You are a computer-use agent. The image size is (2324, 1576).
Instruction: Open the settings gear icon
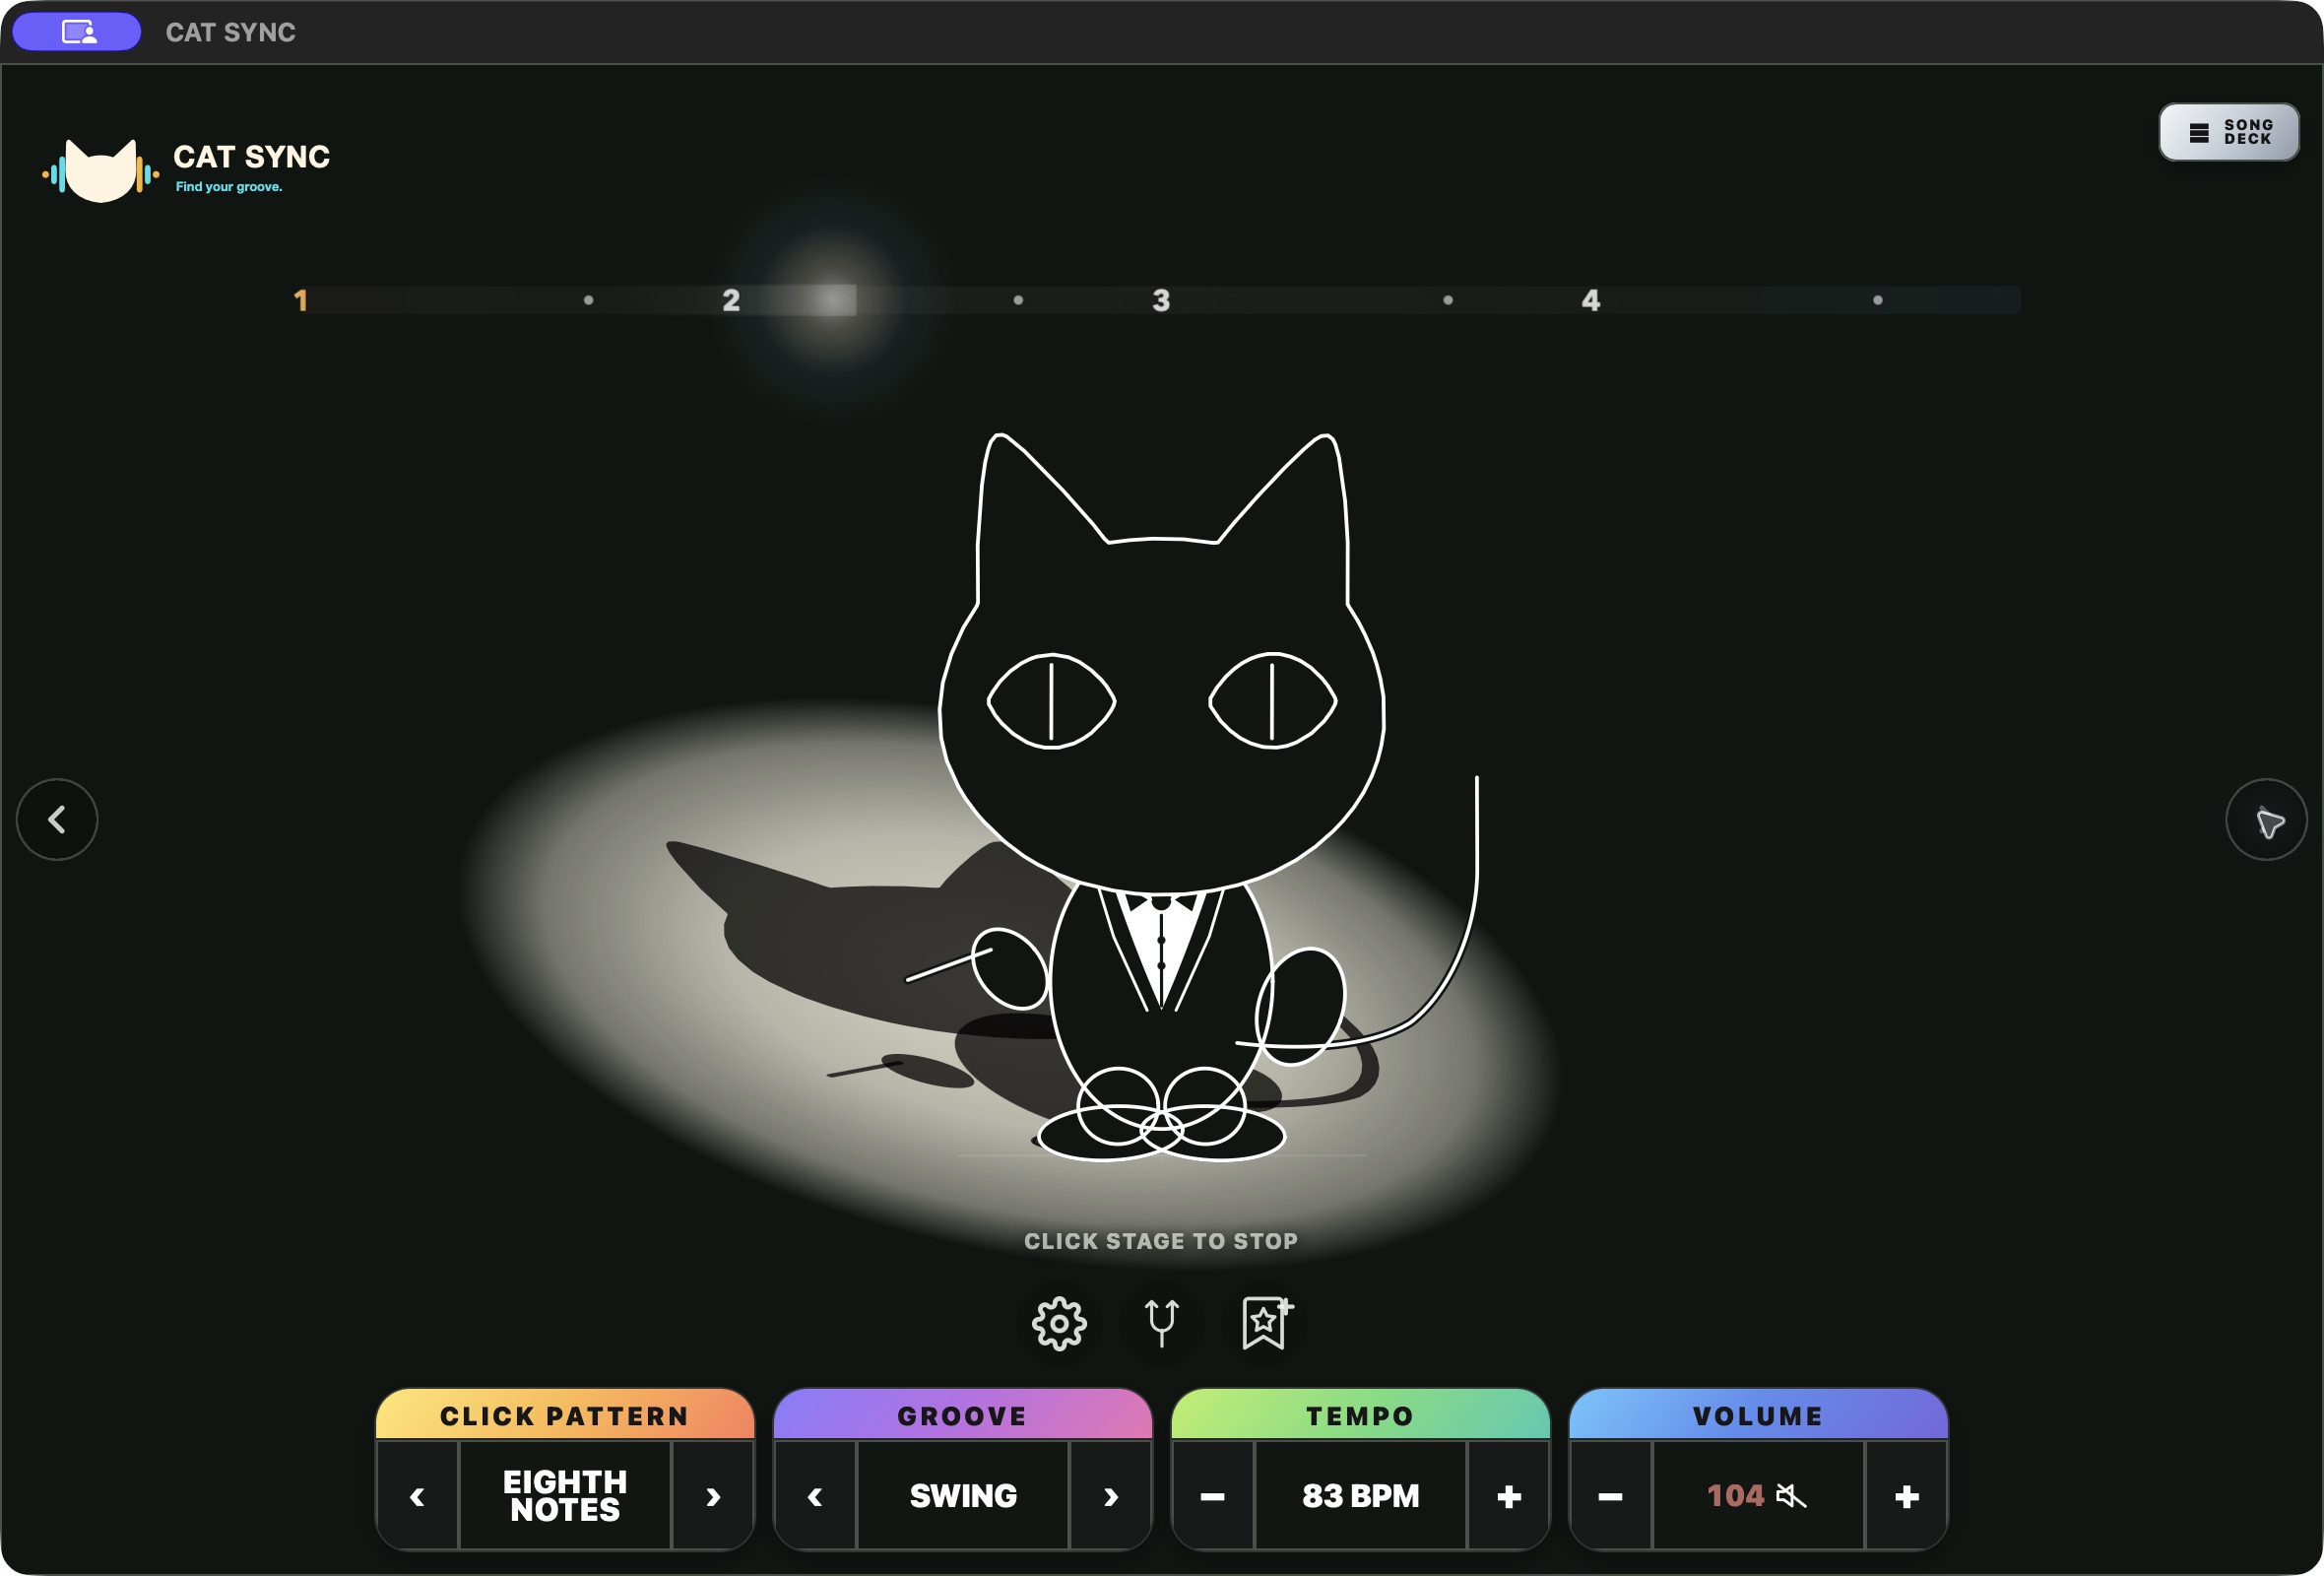[1059, 1323]
